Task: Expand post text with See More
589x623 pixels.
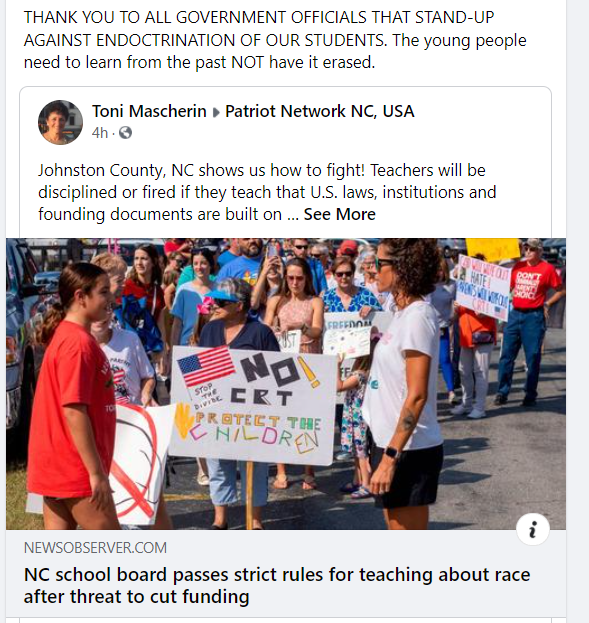Action: 339,214
